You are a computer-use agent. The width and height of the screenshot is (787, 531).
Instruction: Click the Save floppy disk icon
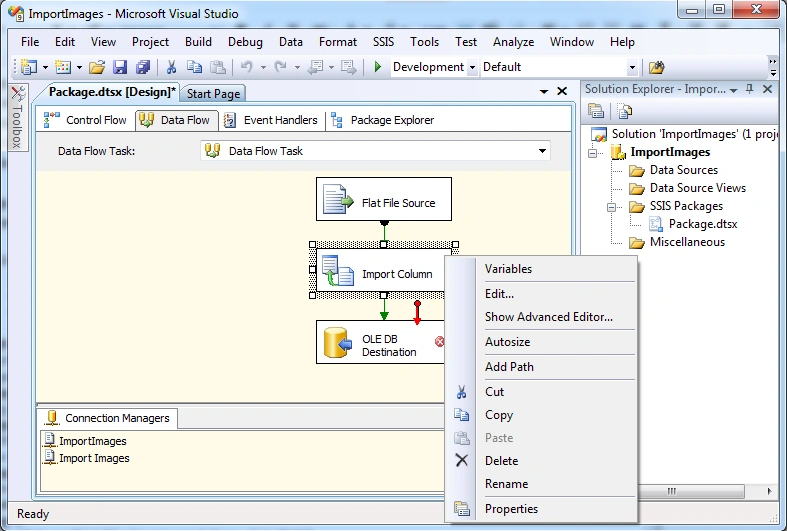120,67
